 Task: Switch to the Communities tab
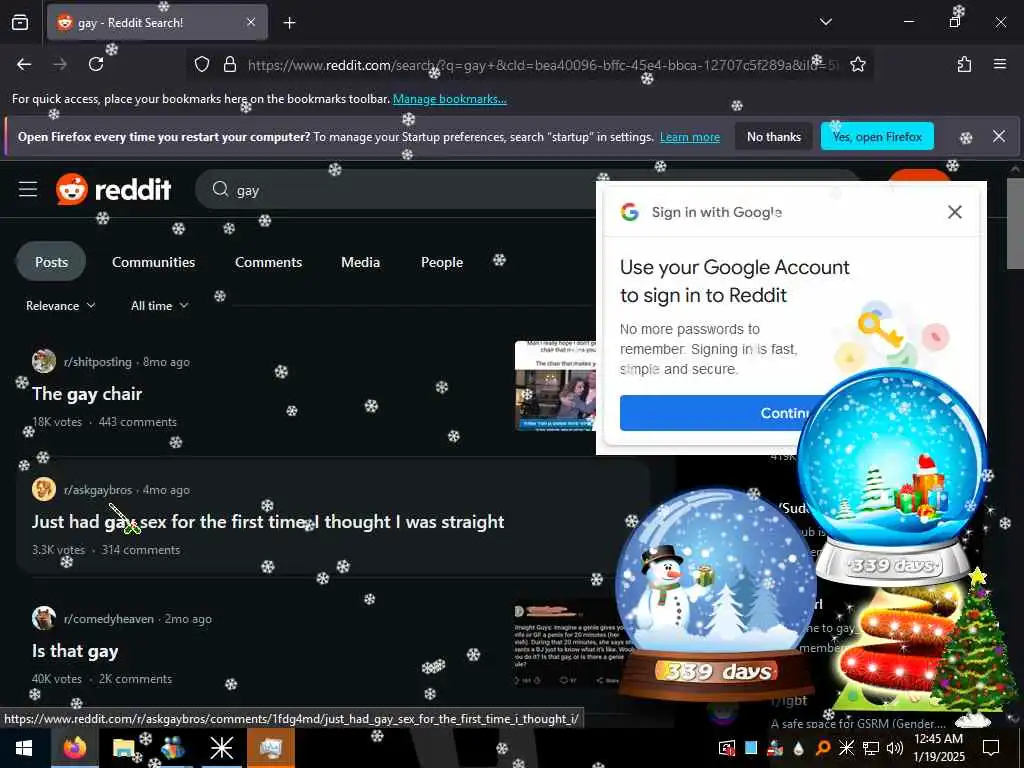[x=153, y=262]
